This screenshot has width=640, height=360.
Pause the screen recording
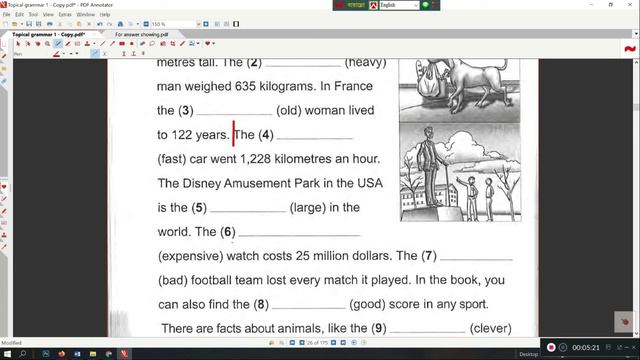[563, 347]
